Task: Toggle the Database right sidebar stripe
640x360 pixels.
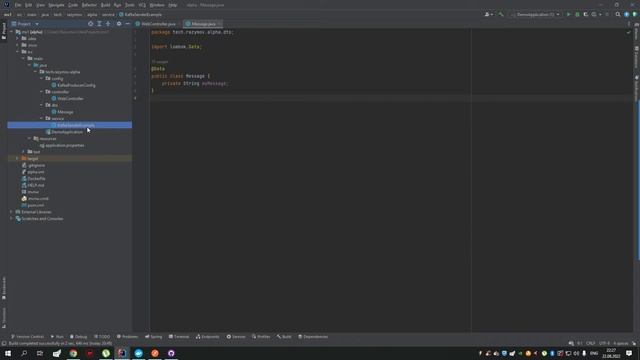Action: pos(636,57)
